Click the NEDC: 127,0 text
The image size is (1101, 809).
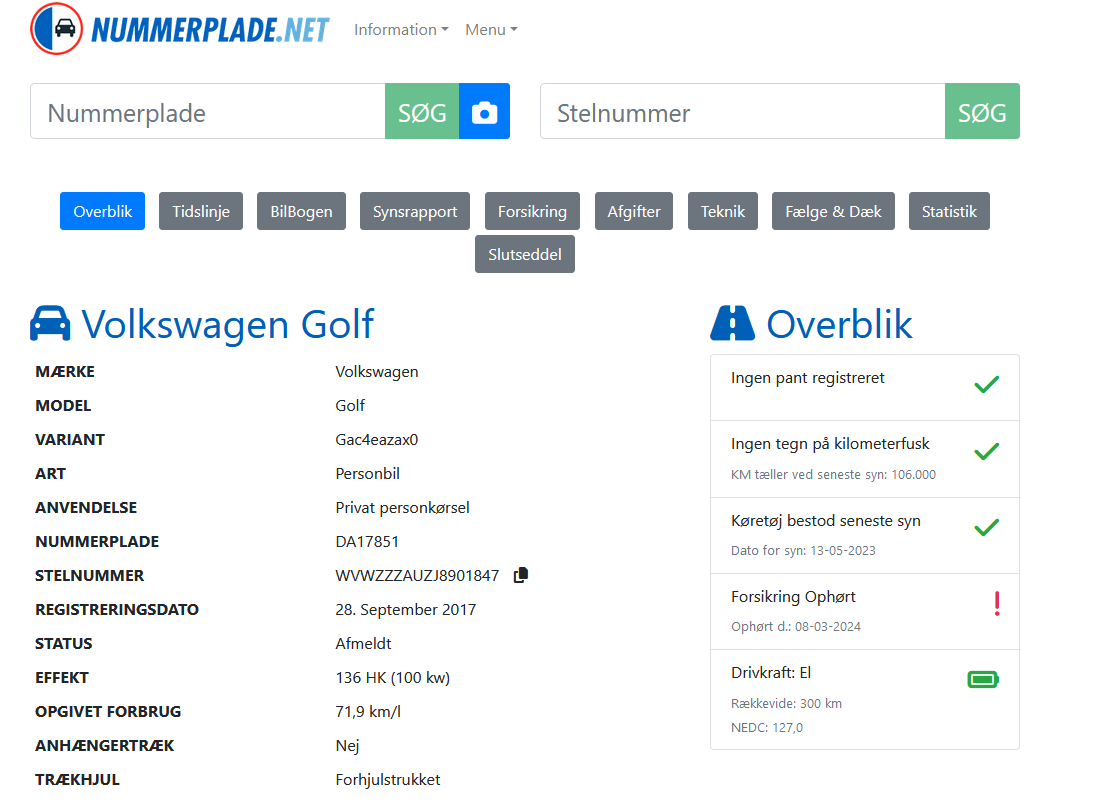click(767, 728)
